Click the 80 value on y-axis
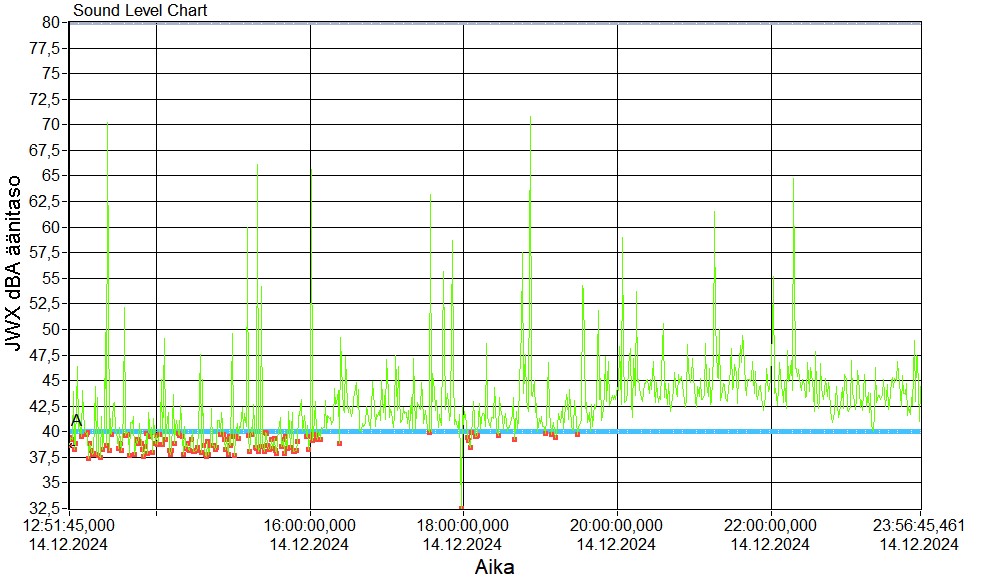Screen dimensions: 990x588 (x=51, y=22)
